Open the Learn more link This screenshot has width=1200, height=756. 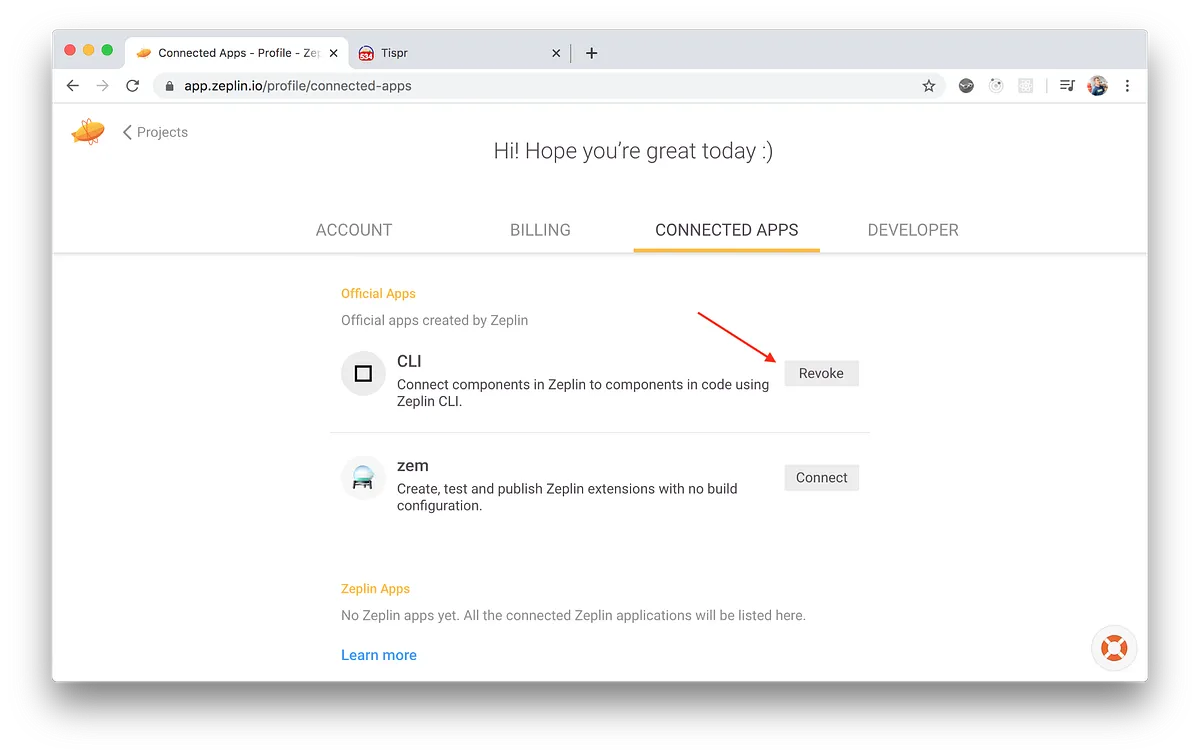379,655
